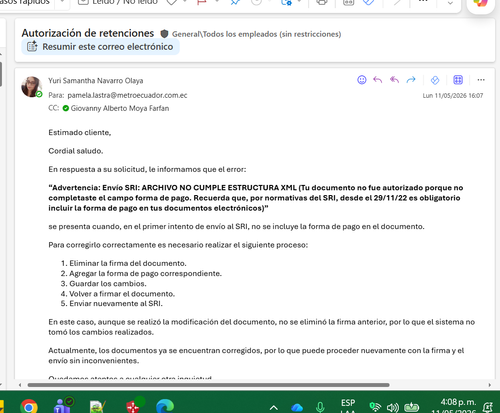
Task: Click the text Estimado cliente,
Action: [80, 133]
